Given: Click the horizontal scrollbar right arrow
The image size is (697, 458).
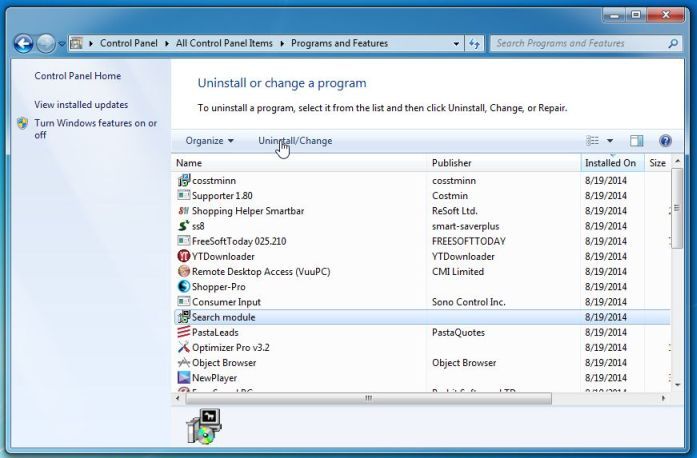Looking at the screenshot, I should [664, 398].
